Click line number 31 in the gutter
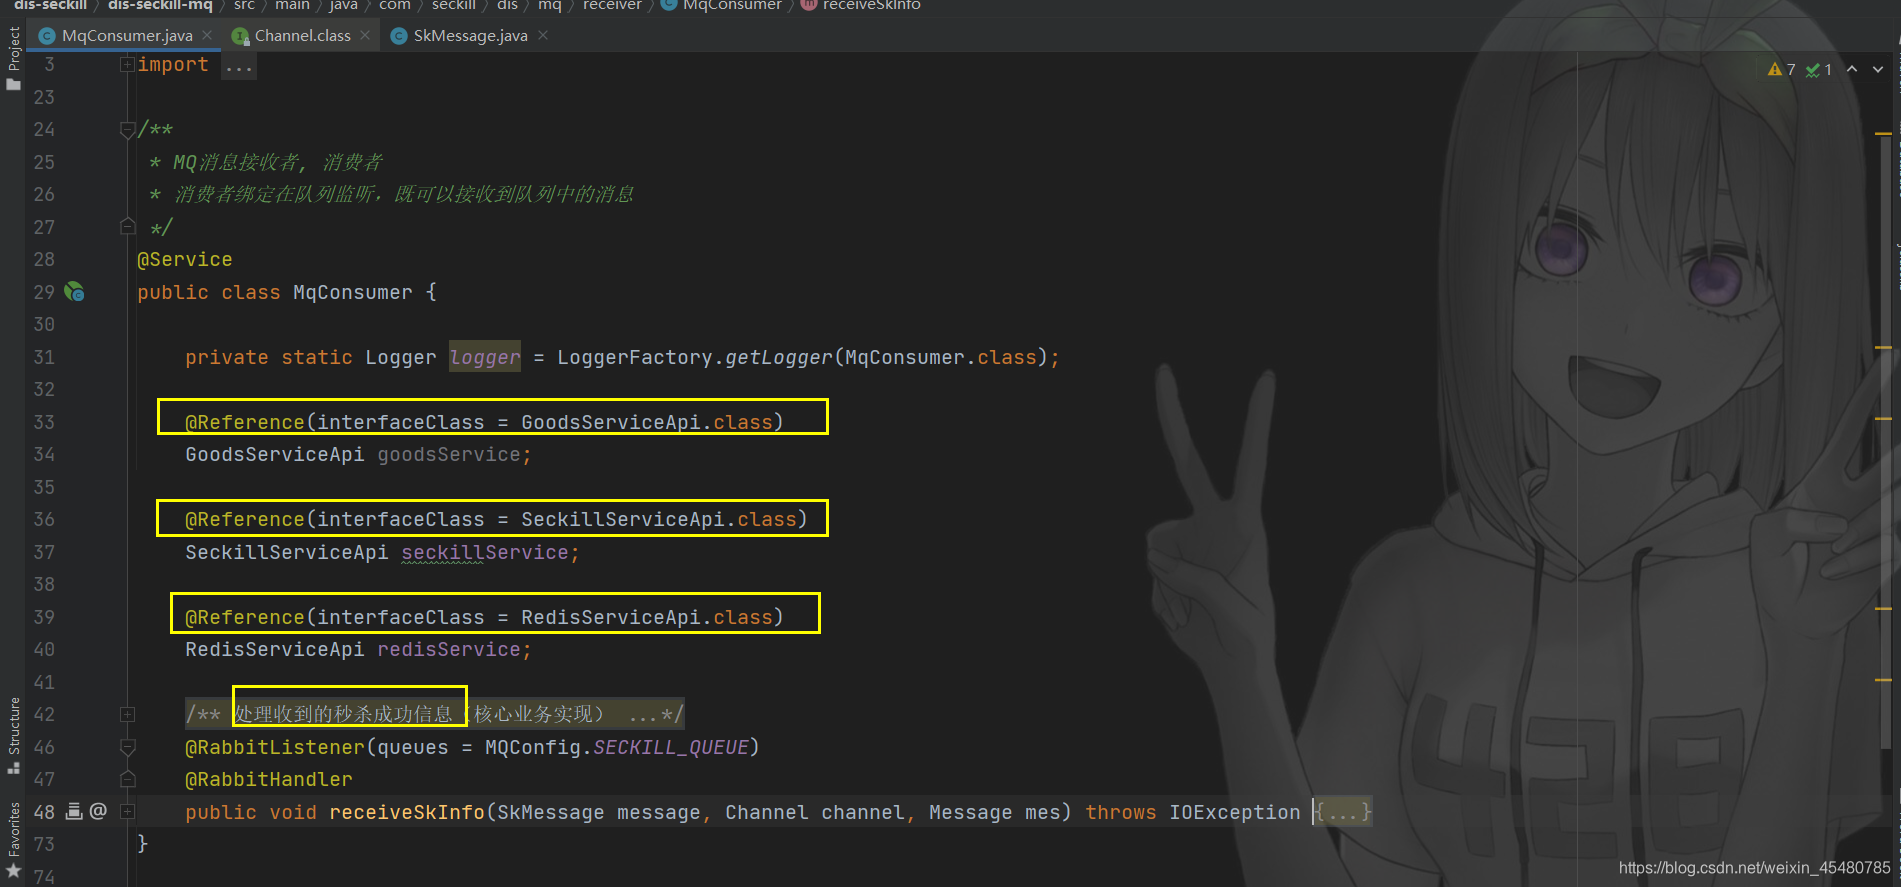1901x887 pixels. tap(44, 357)
